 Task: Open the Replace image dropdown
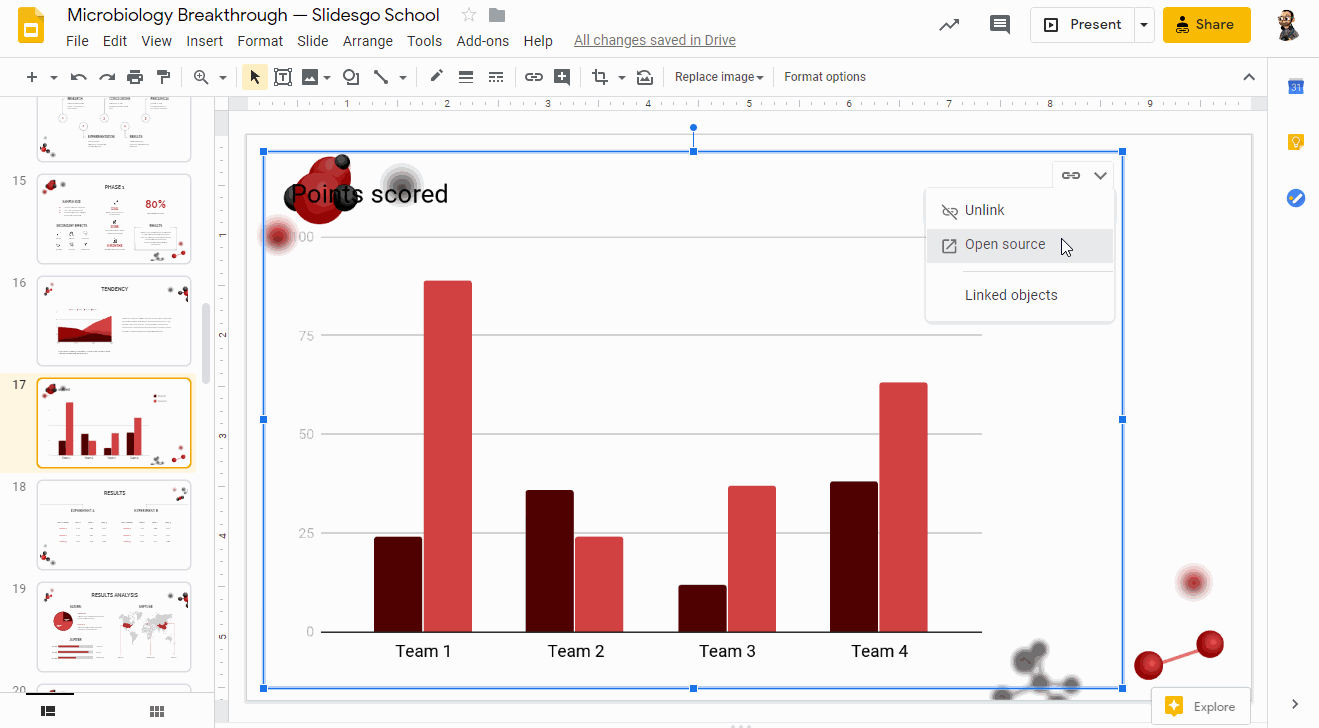pos(719,77)
